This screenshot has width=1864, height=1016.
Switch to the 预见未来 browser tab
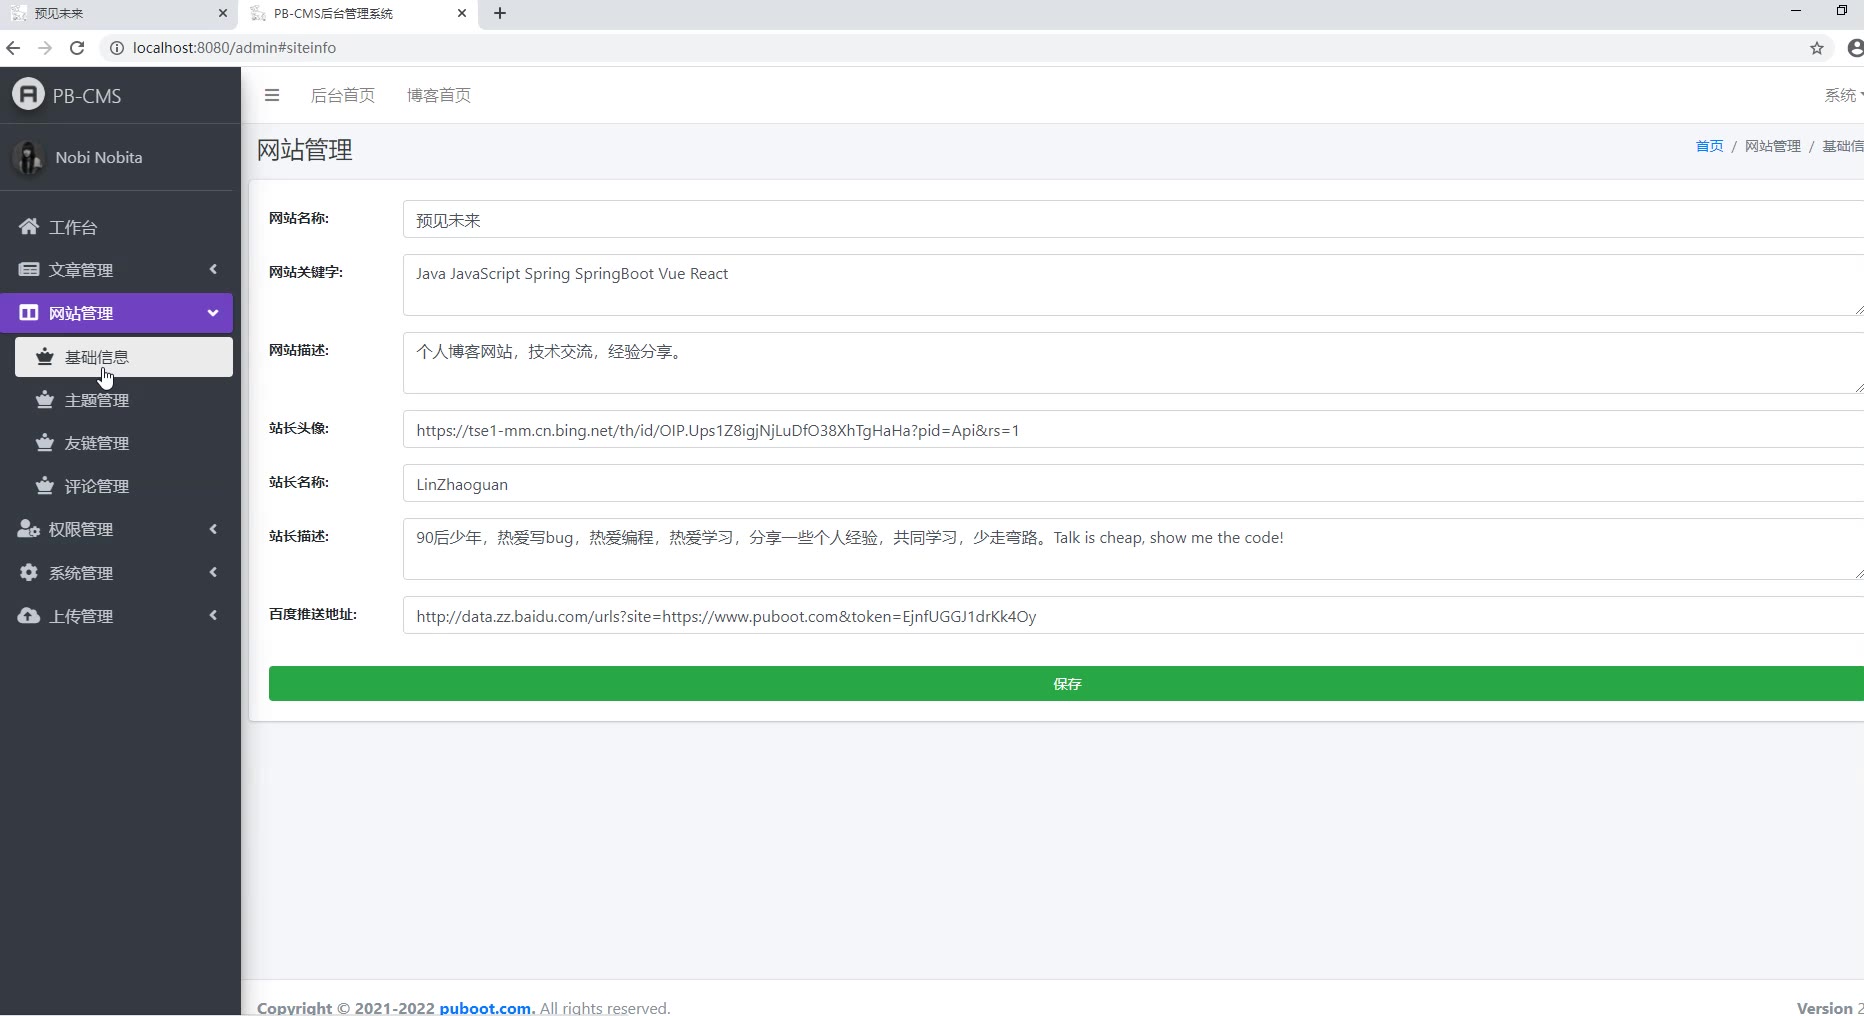coord(119,13)
